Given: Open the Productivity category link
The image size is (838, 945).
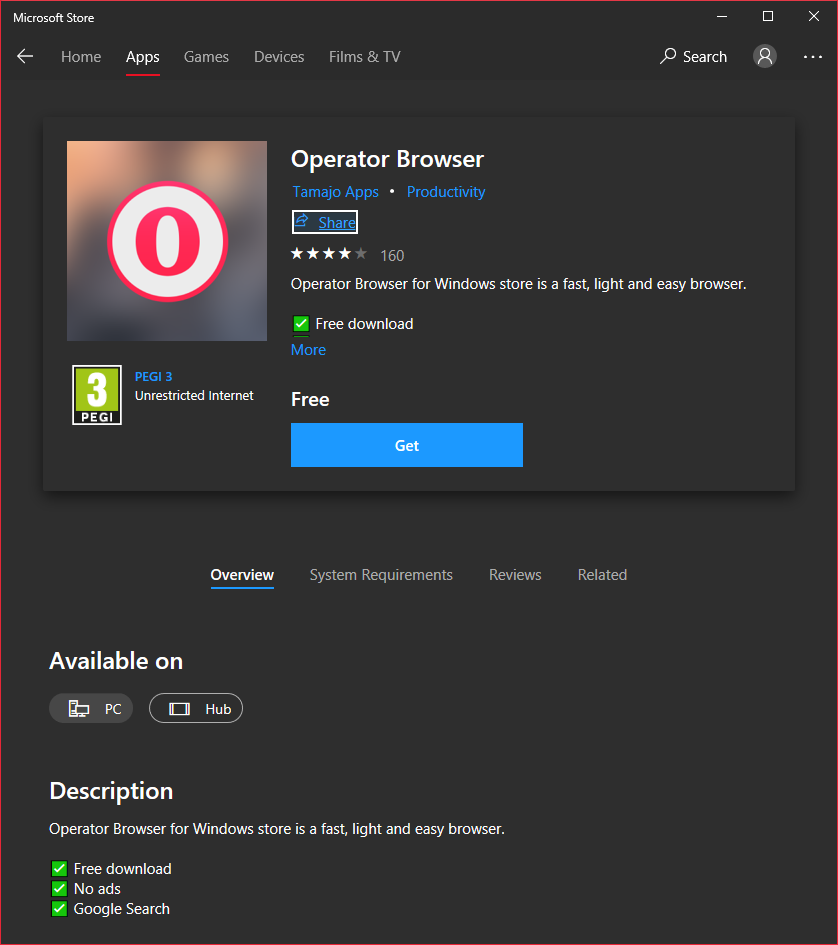Looking at the screenshot, I should [446, 192].
